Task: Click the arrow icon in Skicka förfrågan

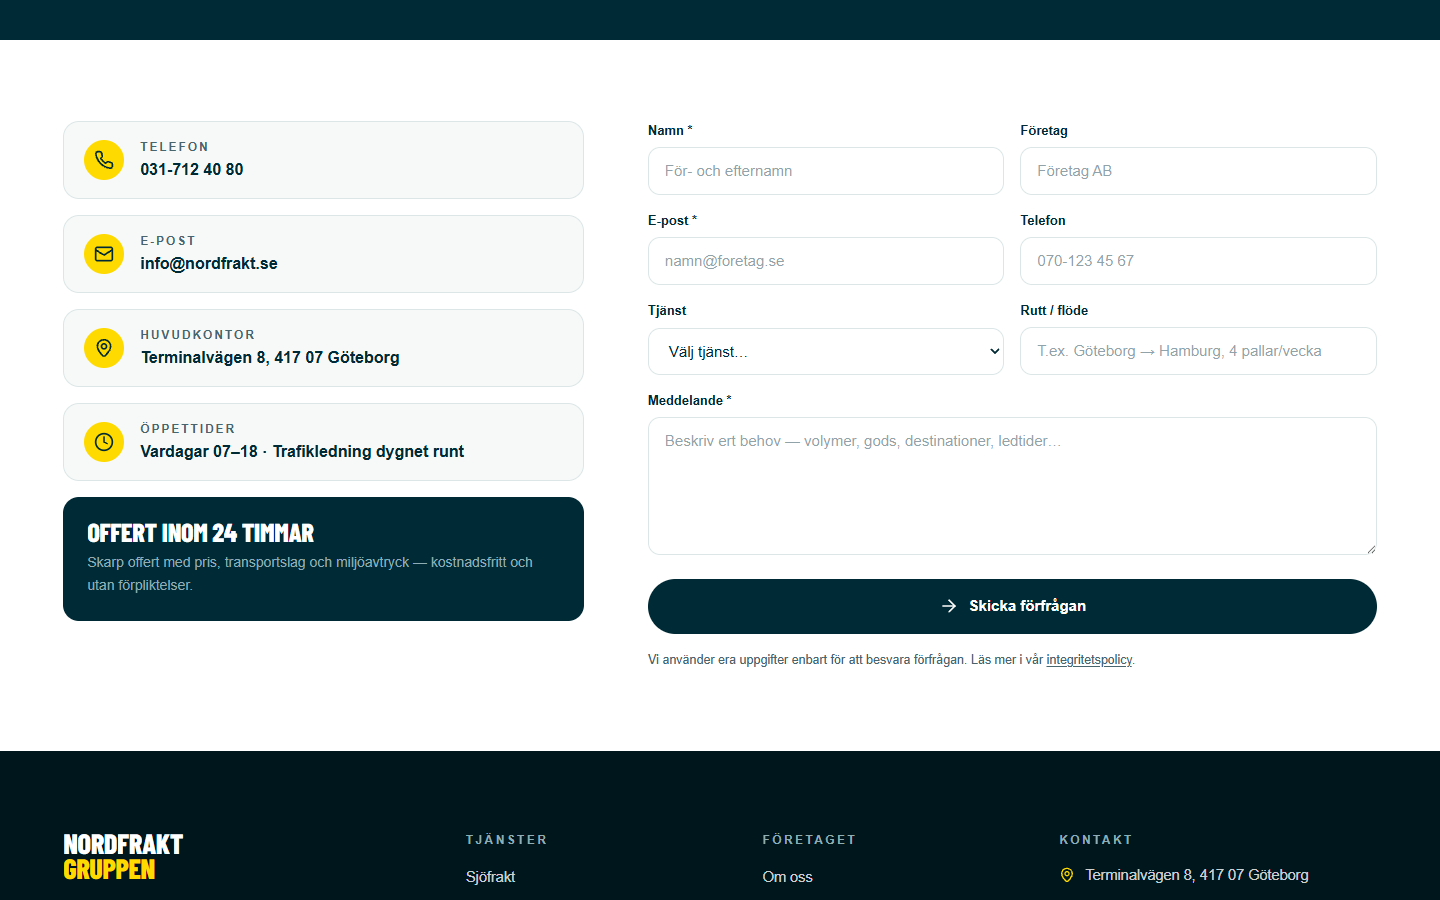Action: (949, 606)
